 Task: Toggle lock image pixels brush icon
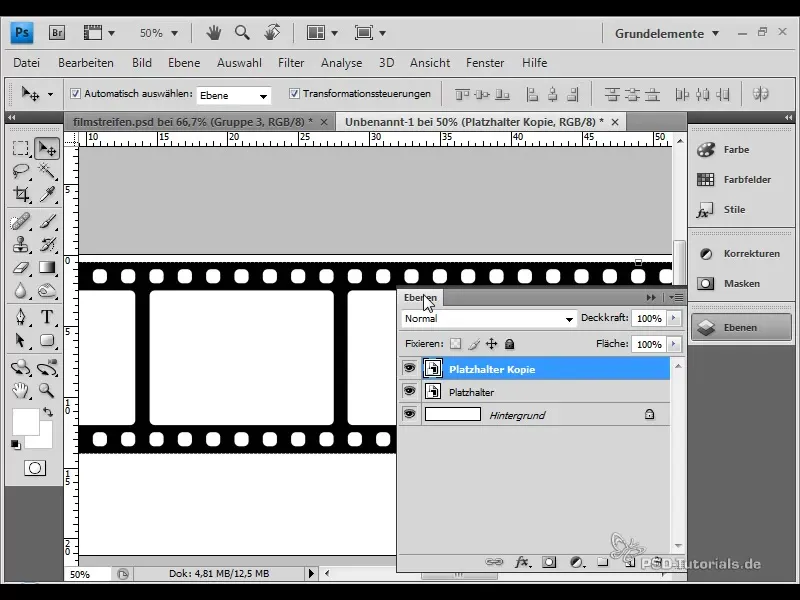pyautogui.click(x=473, y=344)
